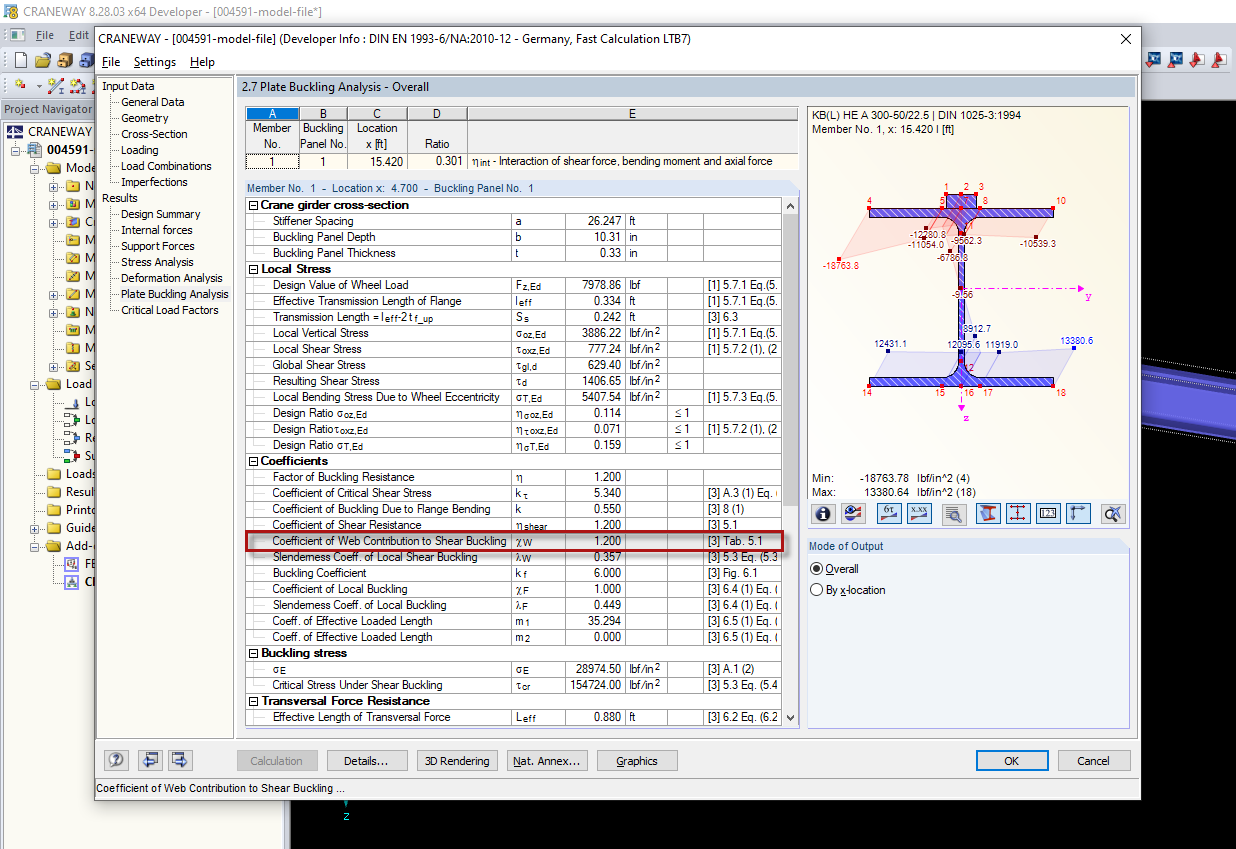Collapse the Crane girder cross-section group

tap(254, 205)
